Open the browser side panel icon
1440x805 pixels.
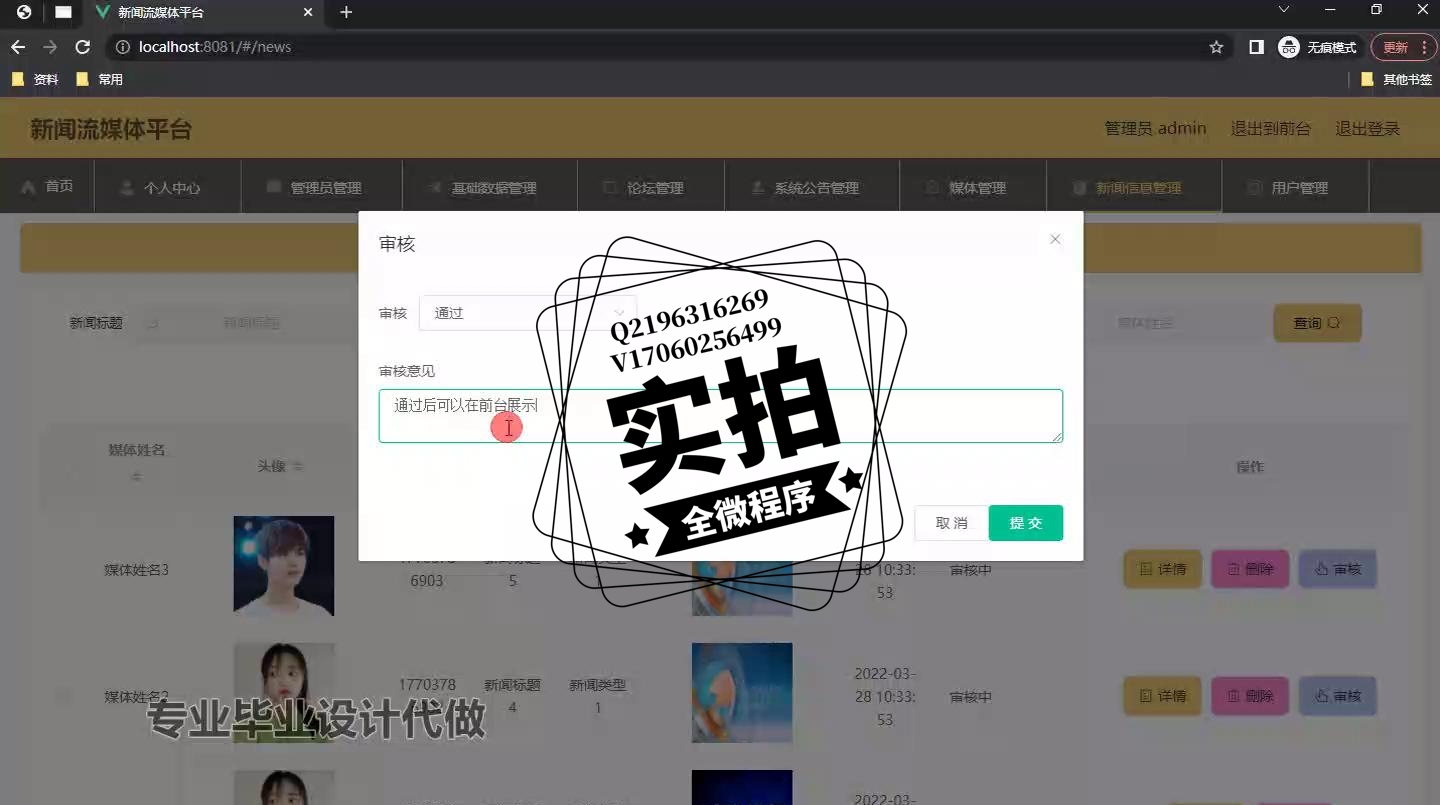[x=1257, y=47]
